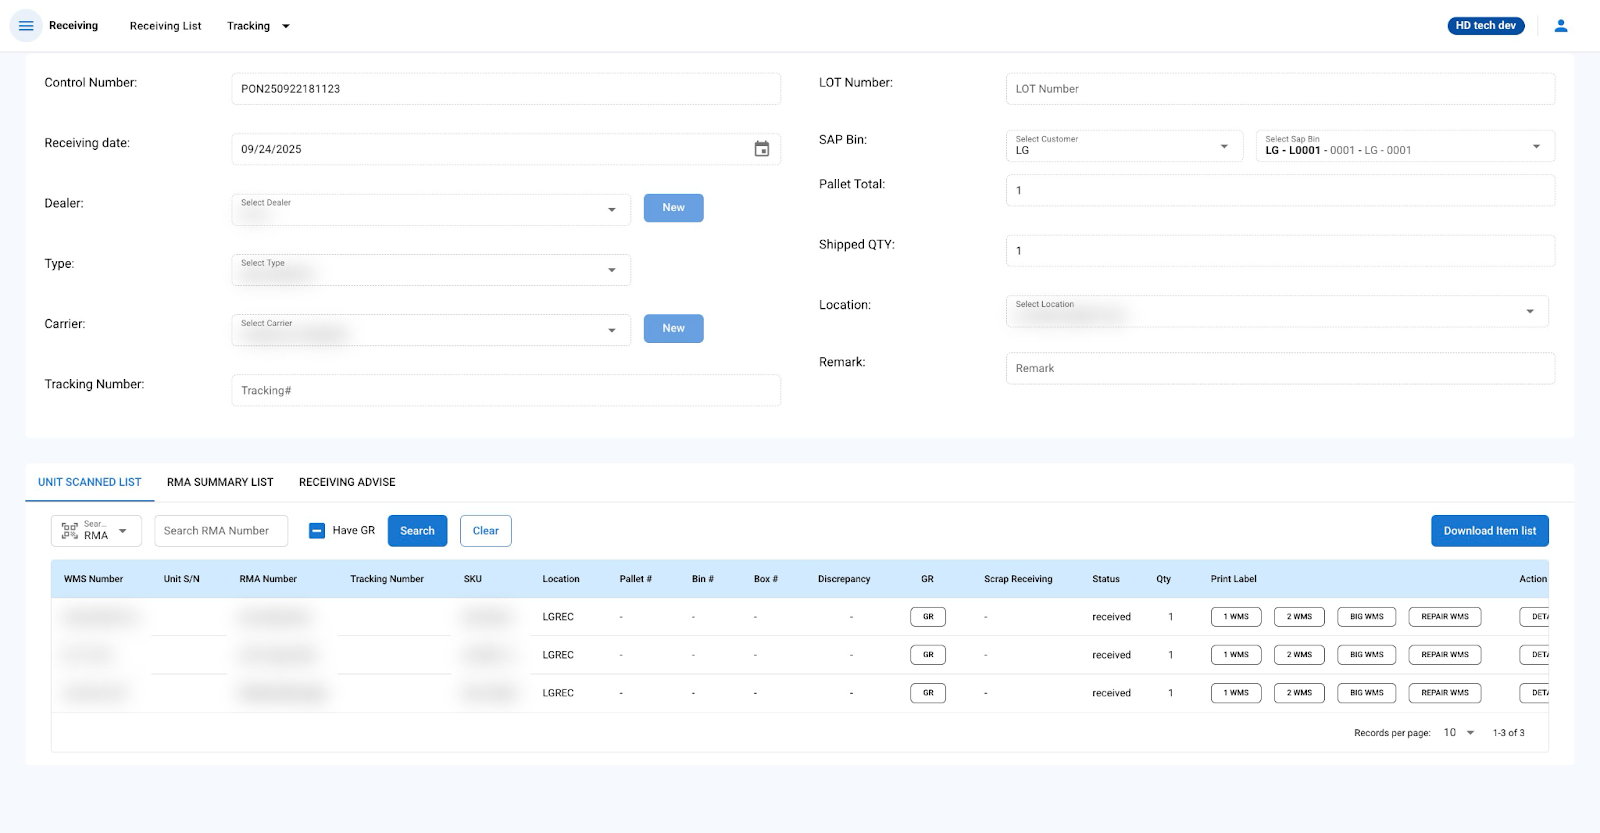Print REPAIR WMS label for third row
This screenshot has height=833, width=1600.
1444,693
